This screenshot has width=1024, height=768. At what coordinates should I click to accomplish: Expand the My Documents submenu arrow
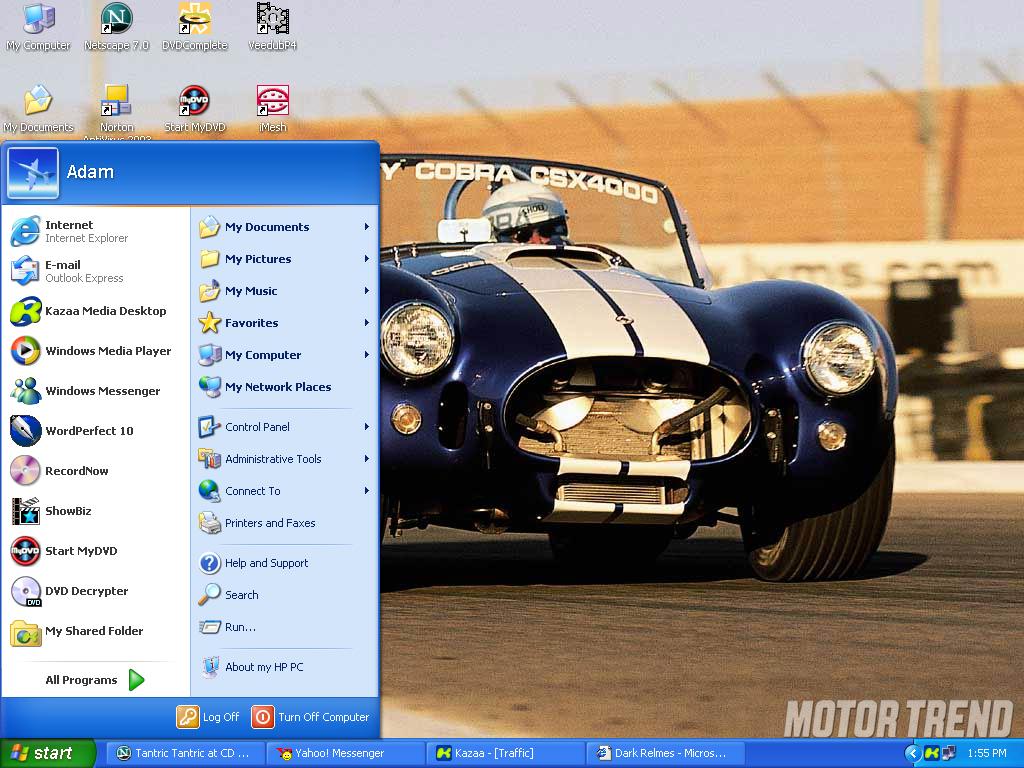[x=366, y=227]
